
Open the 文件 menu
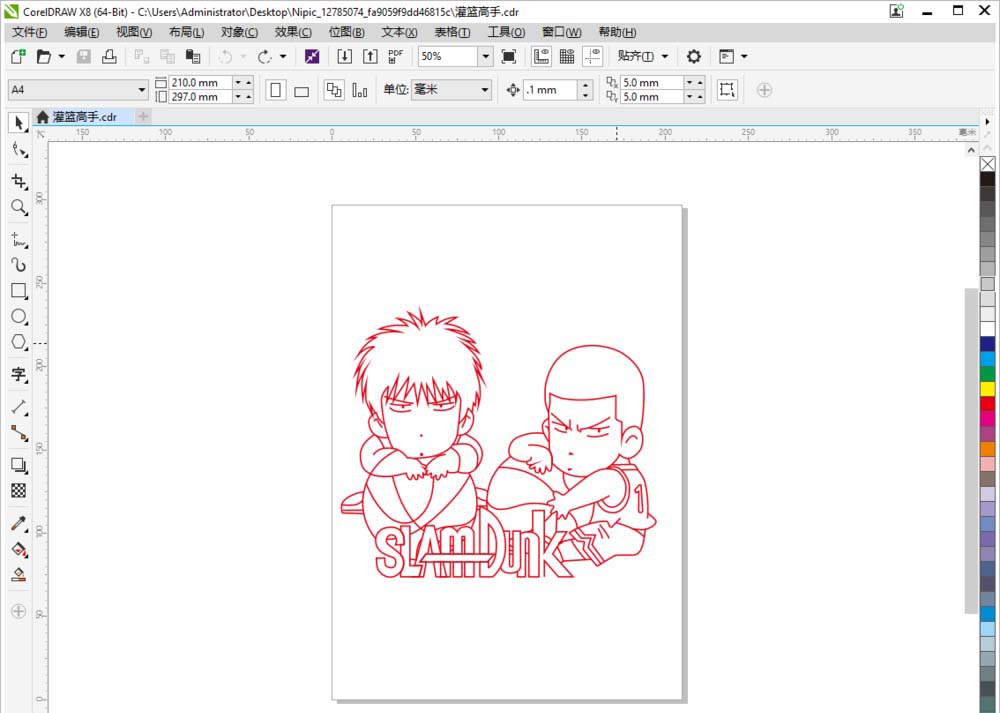pyautogui.click(x=29, y=33)
